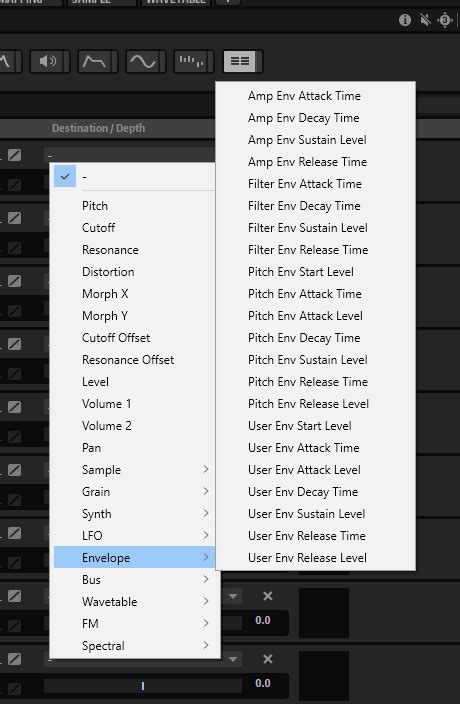Toggle the bypass checkbox beside Cutoff

coord(15,218)
